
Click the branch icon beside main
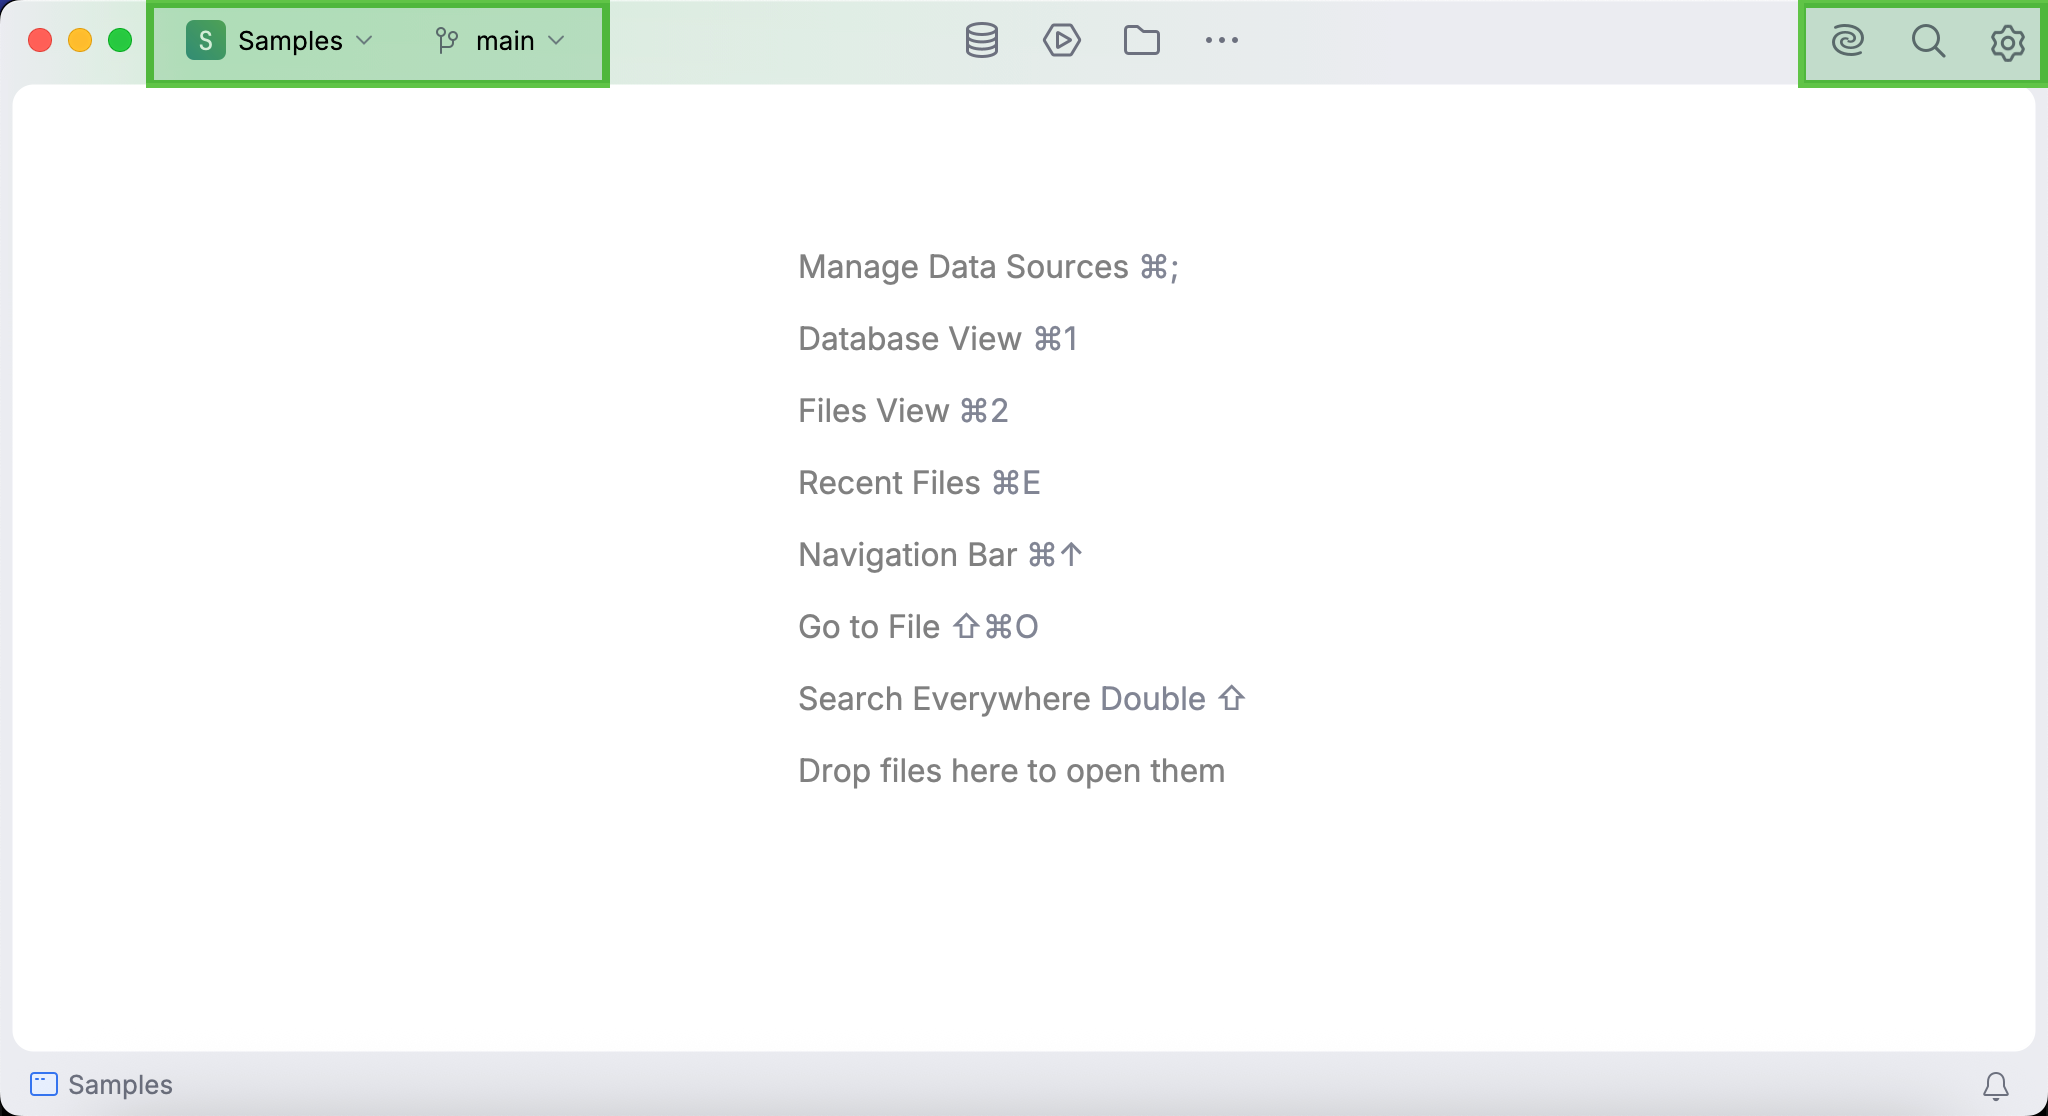tap(447, 41)
